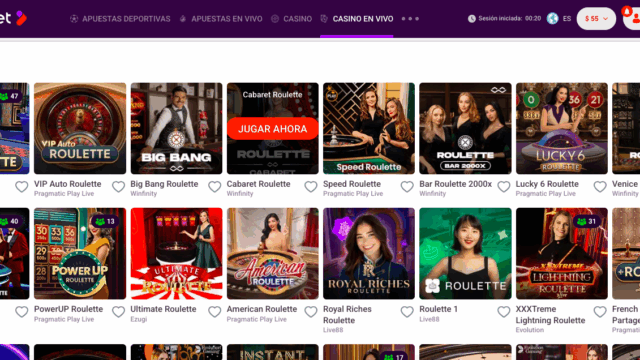Open the American Roulette game thumbnail
This screenshot has height=360, width=640.
click(273, 253)
